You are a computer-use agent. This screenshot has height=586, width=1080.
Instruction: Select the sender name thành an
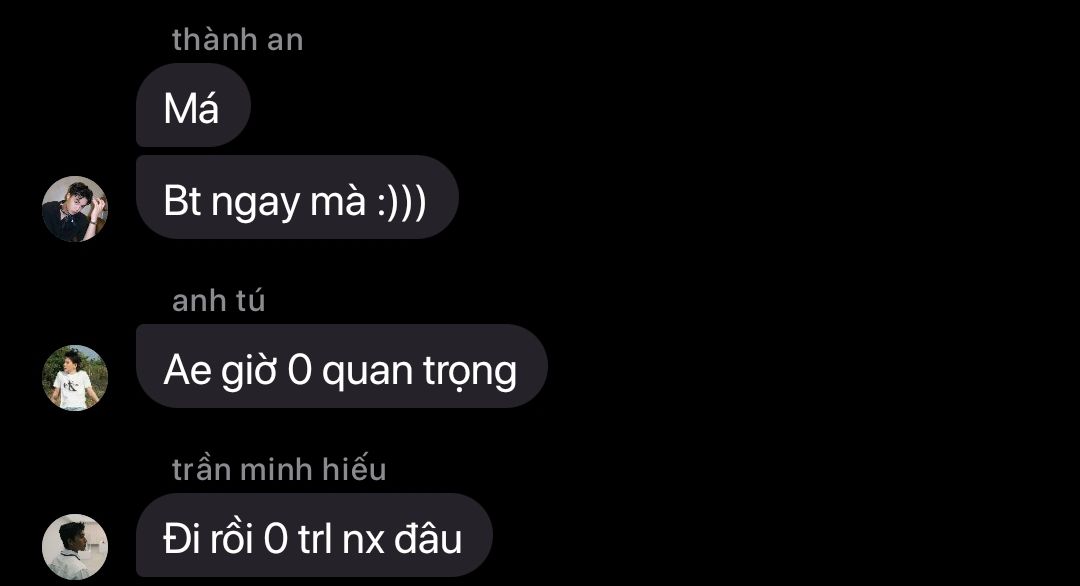[x=238, y=40]
